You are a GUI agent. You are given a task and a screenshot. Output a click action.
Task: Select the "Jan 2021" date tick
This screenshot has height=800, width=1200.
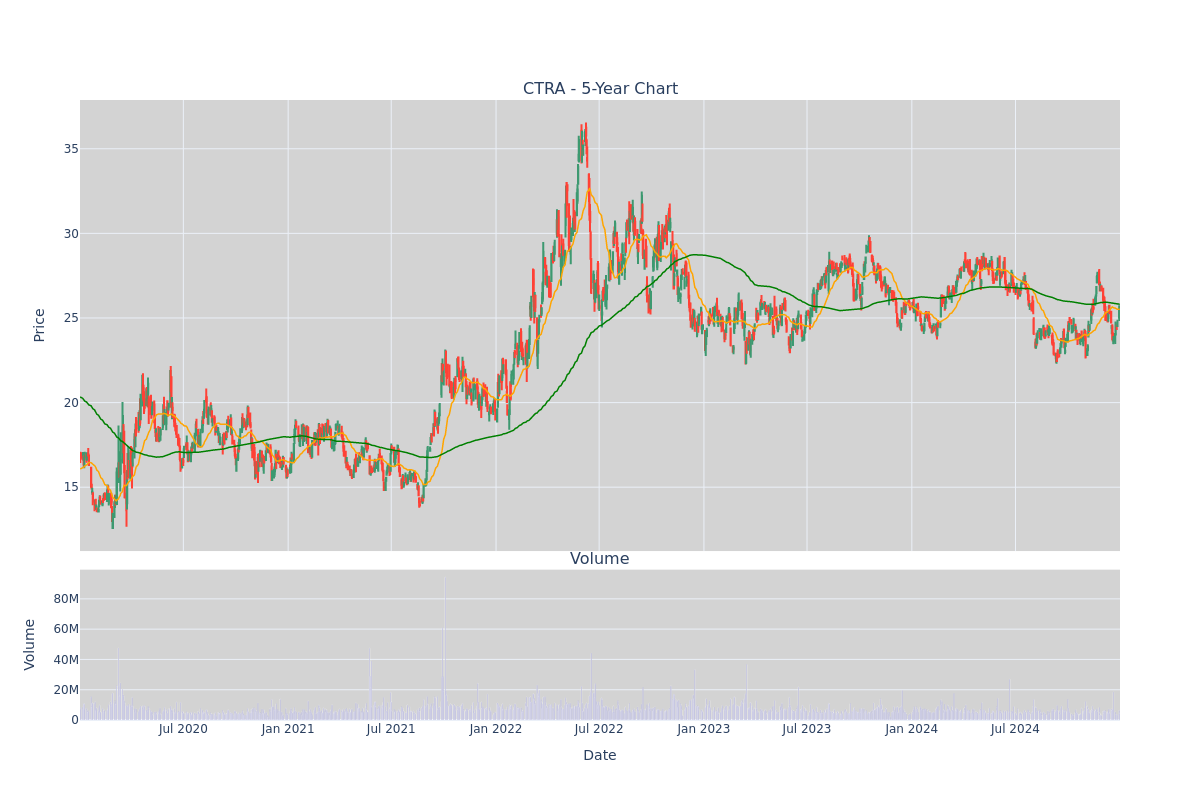(288, 729)
